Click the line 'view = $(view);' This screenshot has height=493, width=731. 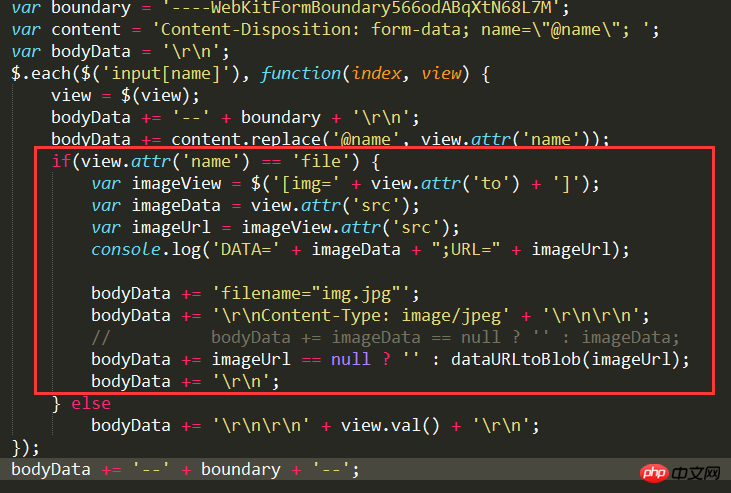pos(125,96)
